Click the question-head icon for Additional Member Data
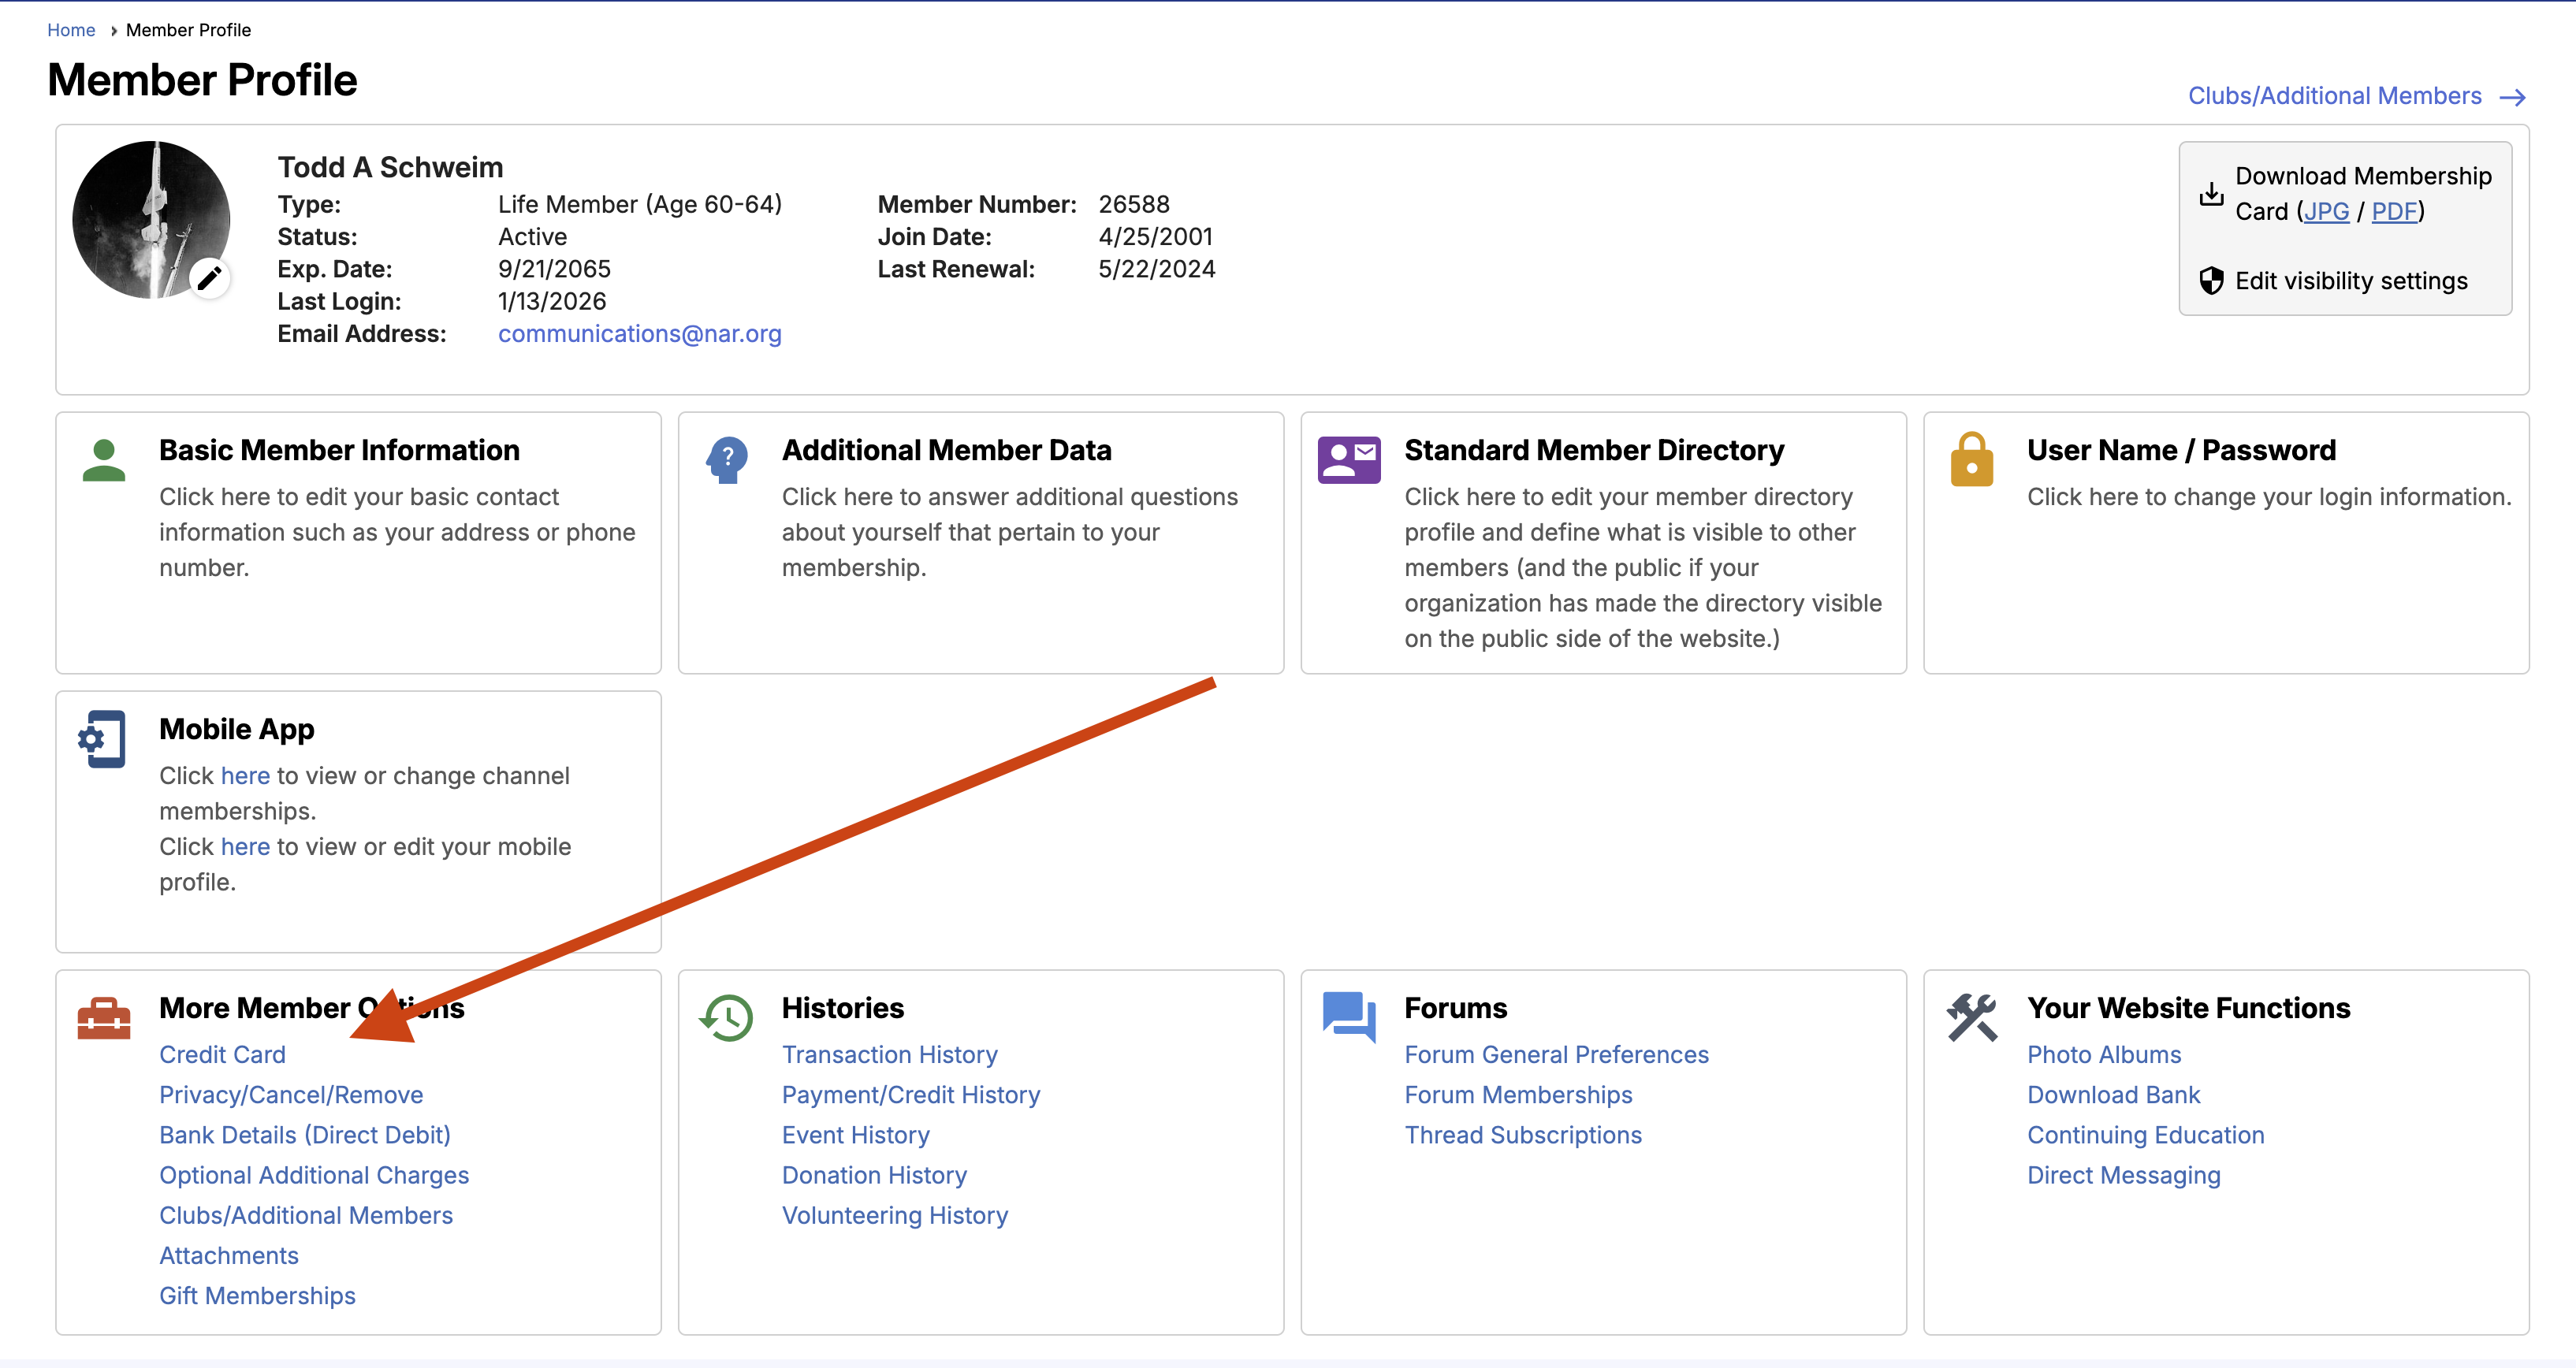2576x1368 pixels. (x=727, y=460)
